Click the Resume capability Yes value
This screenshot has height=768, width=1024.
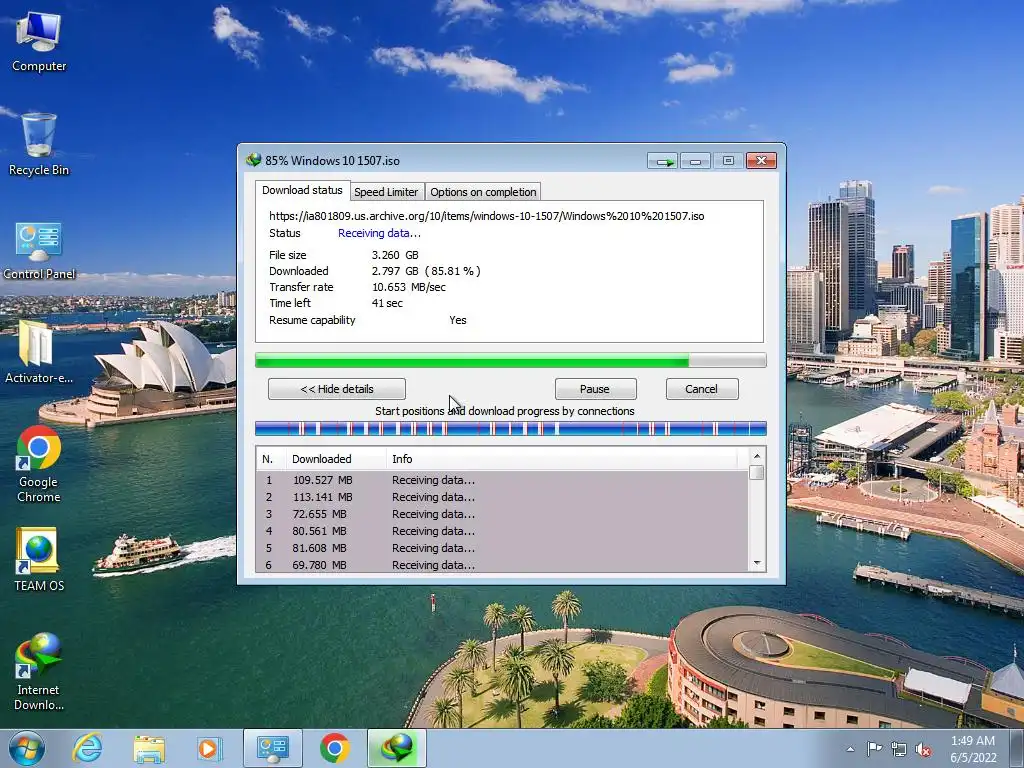(458, 320)
